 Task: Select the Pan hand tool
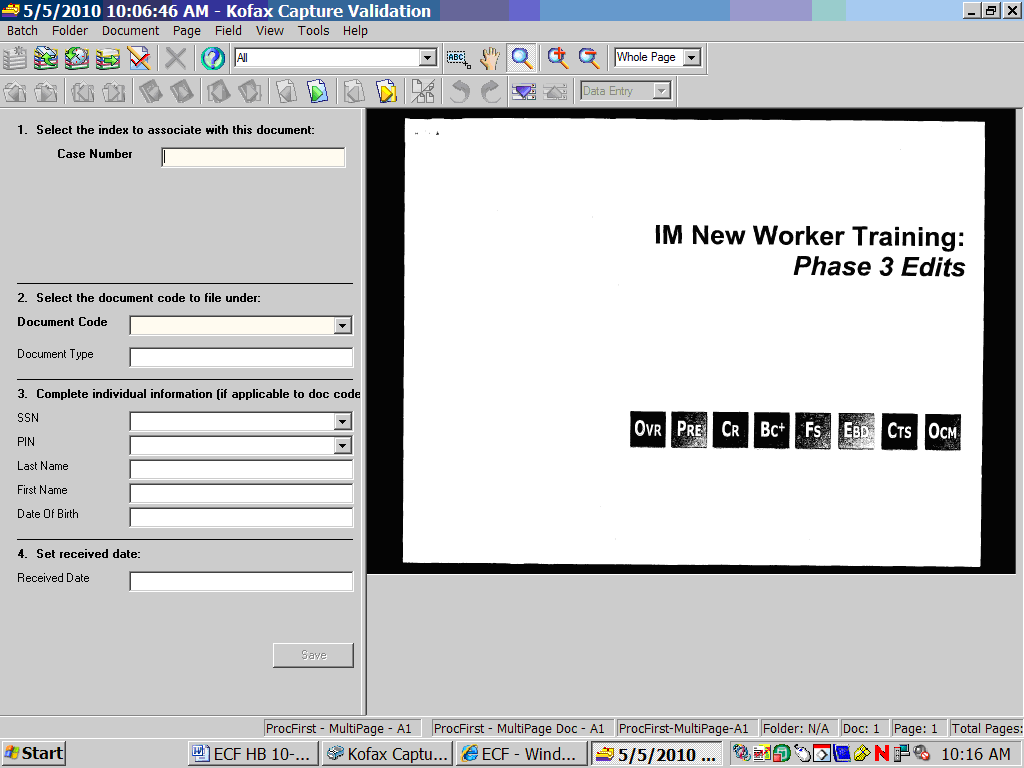(489, 58)
